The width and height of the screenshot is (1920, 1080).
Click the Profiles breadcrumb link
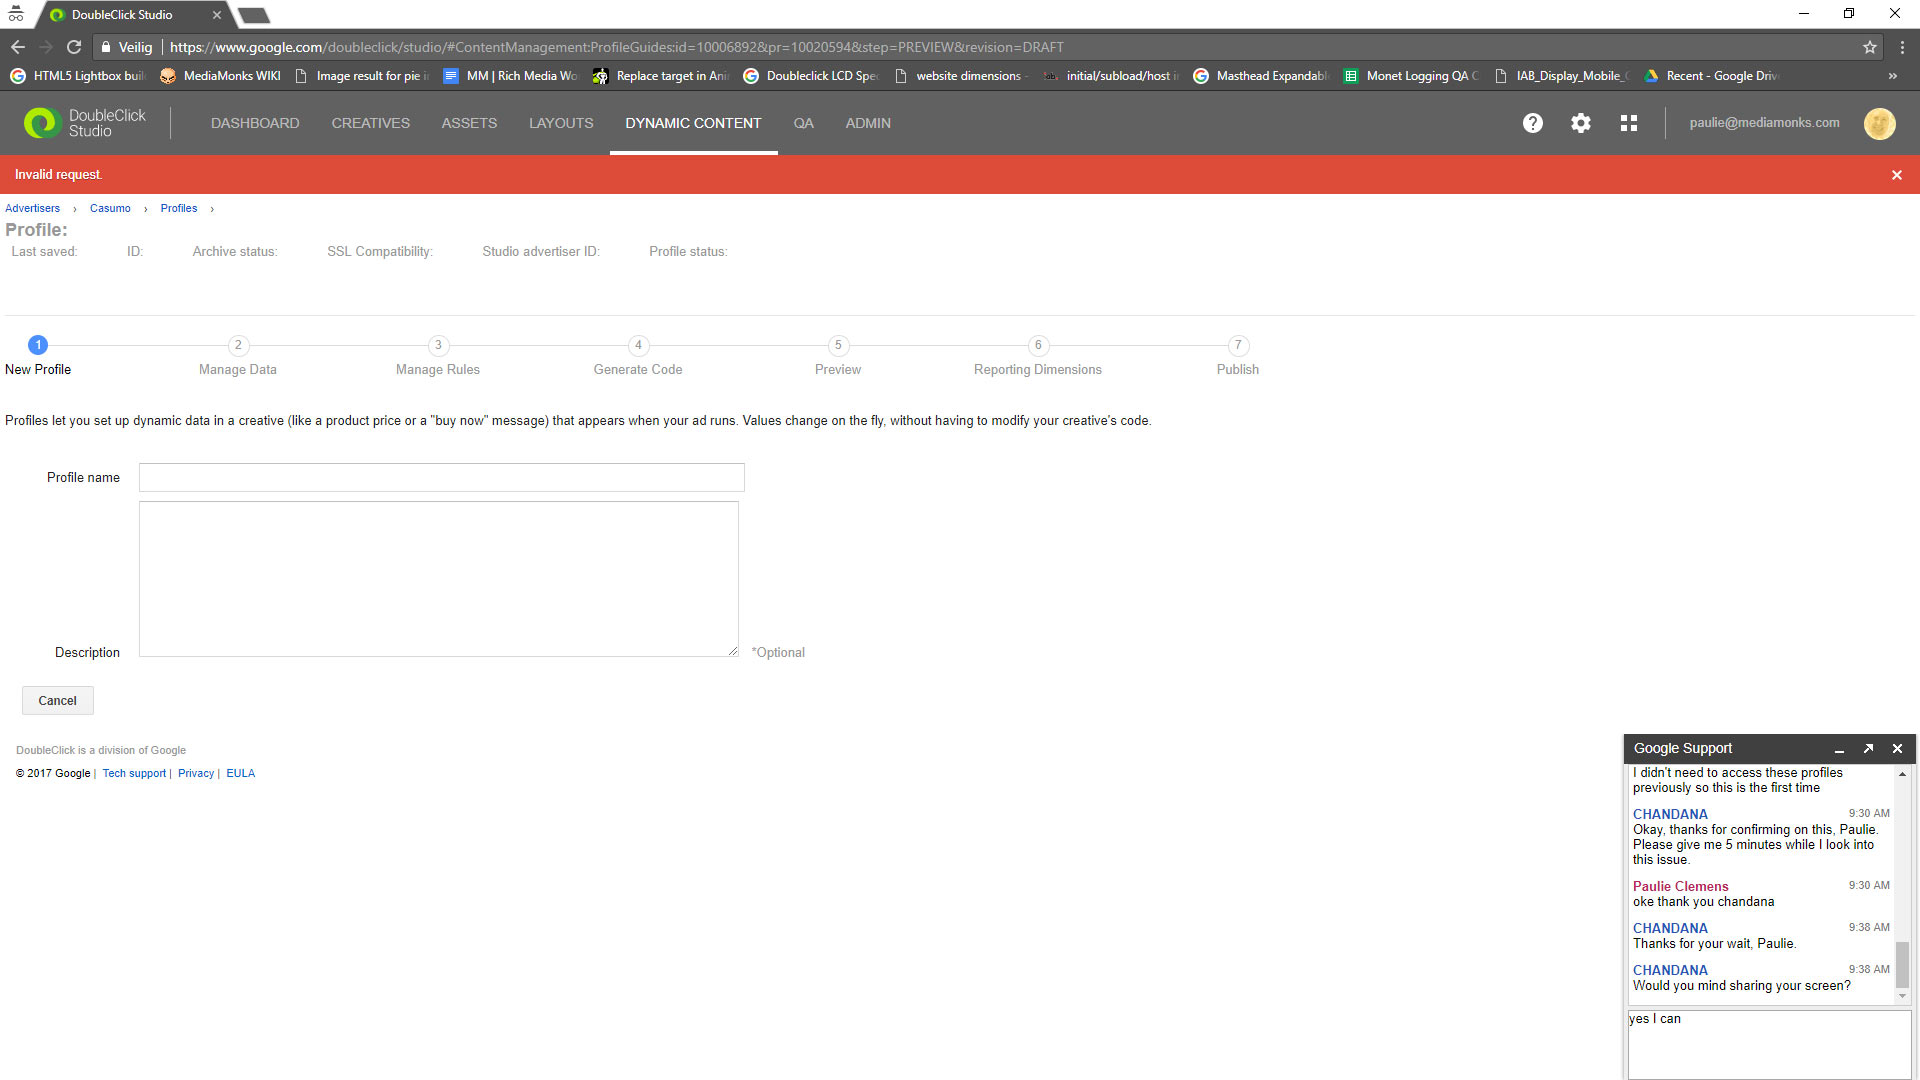pyautogui.click(x=179, y=208)
